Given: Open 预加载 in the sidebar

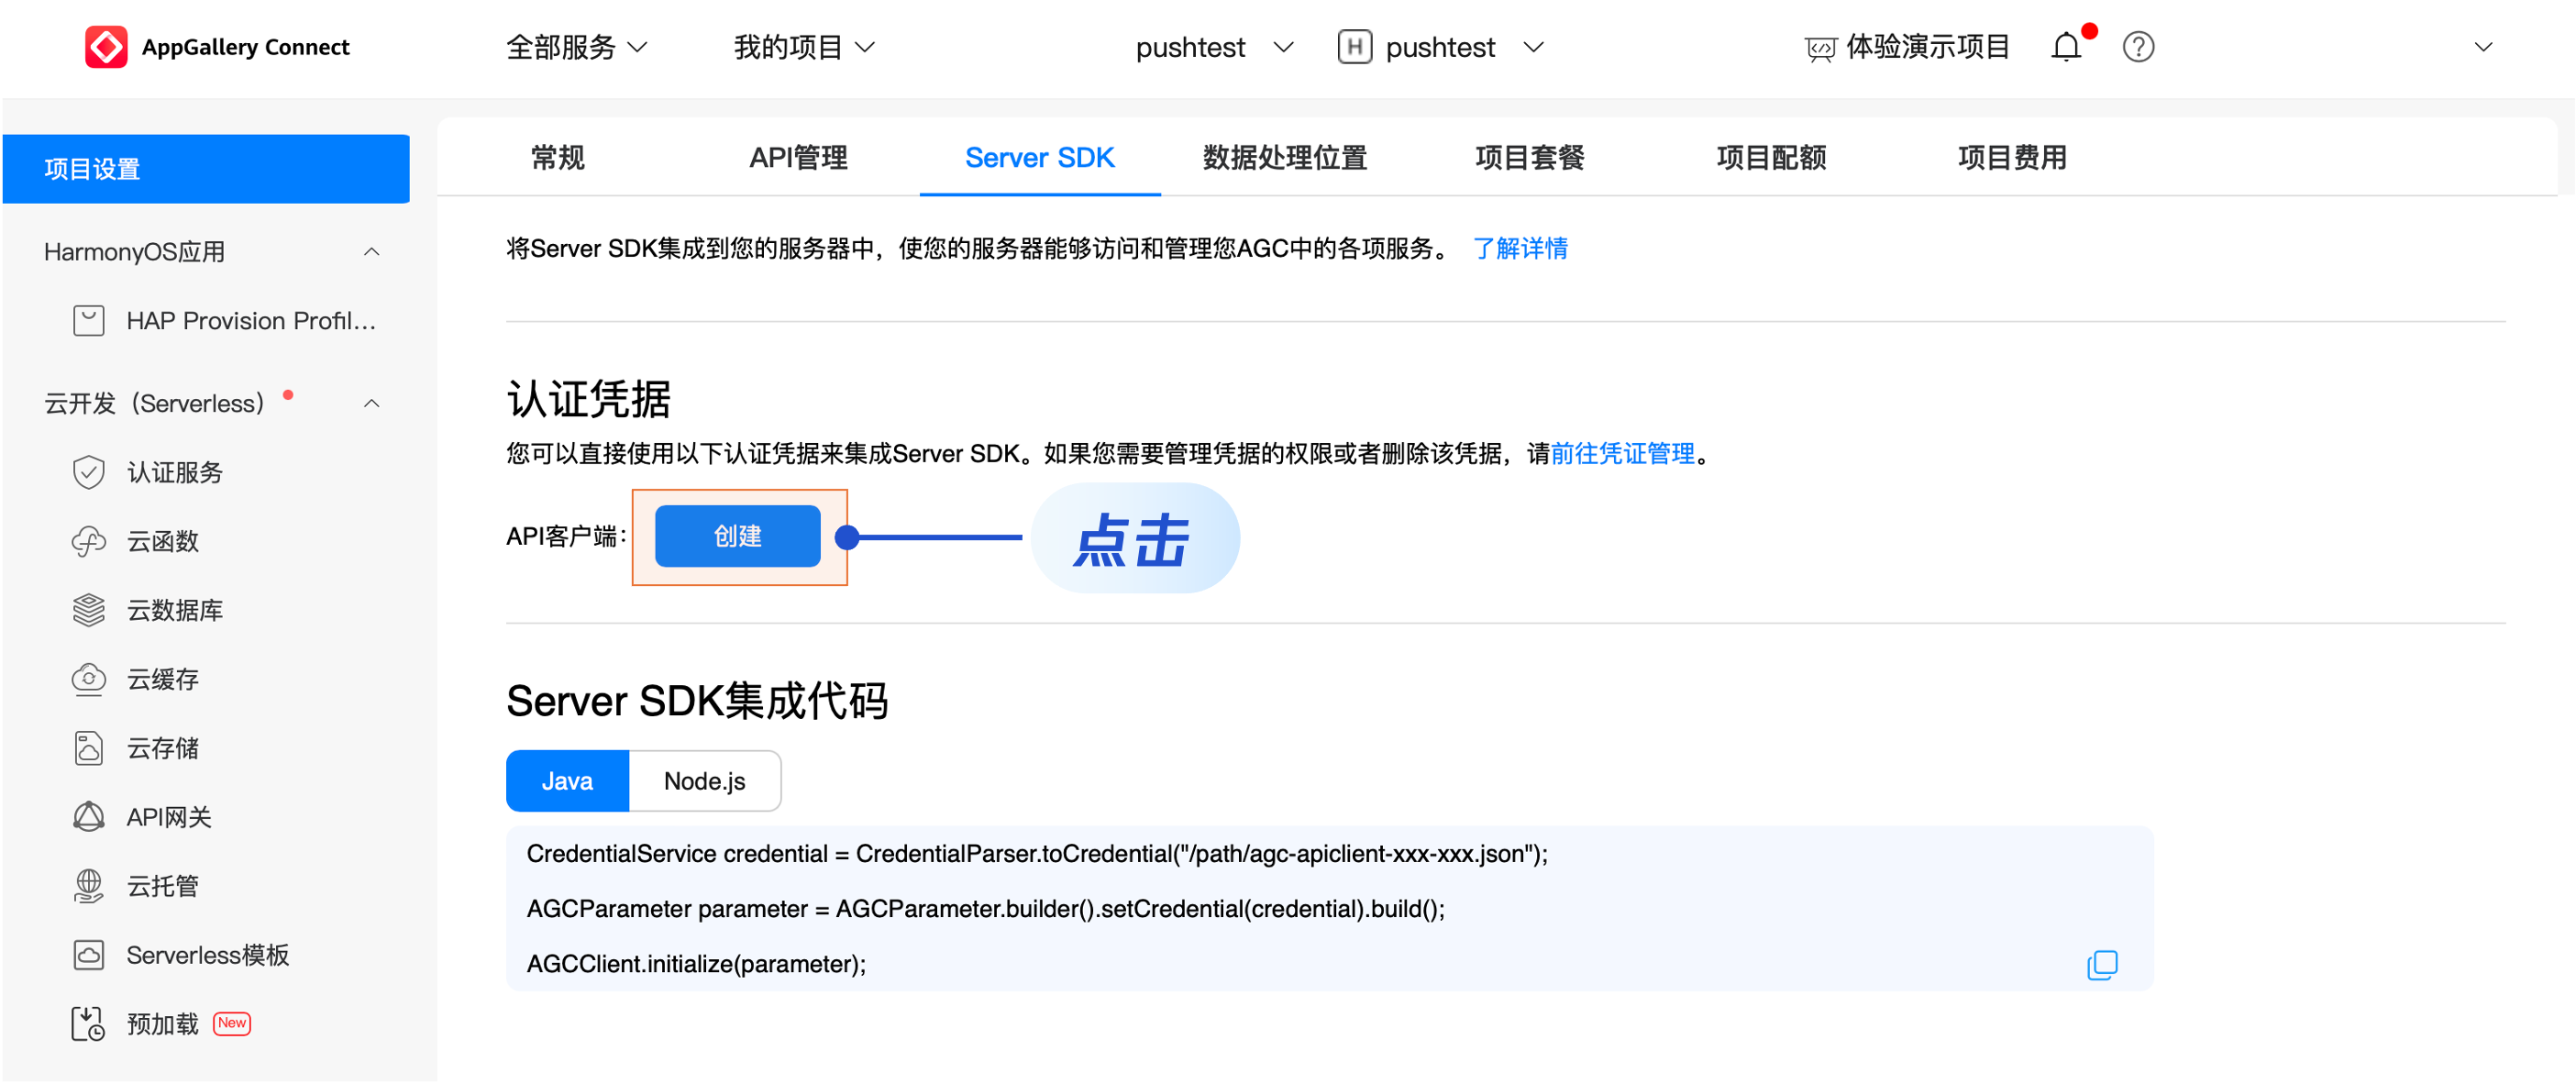Looking at the screenshot, I should [x=162, y=1024].
